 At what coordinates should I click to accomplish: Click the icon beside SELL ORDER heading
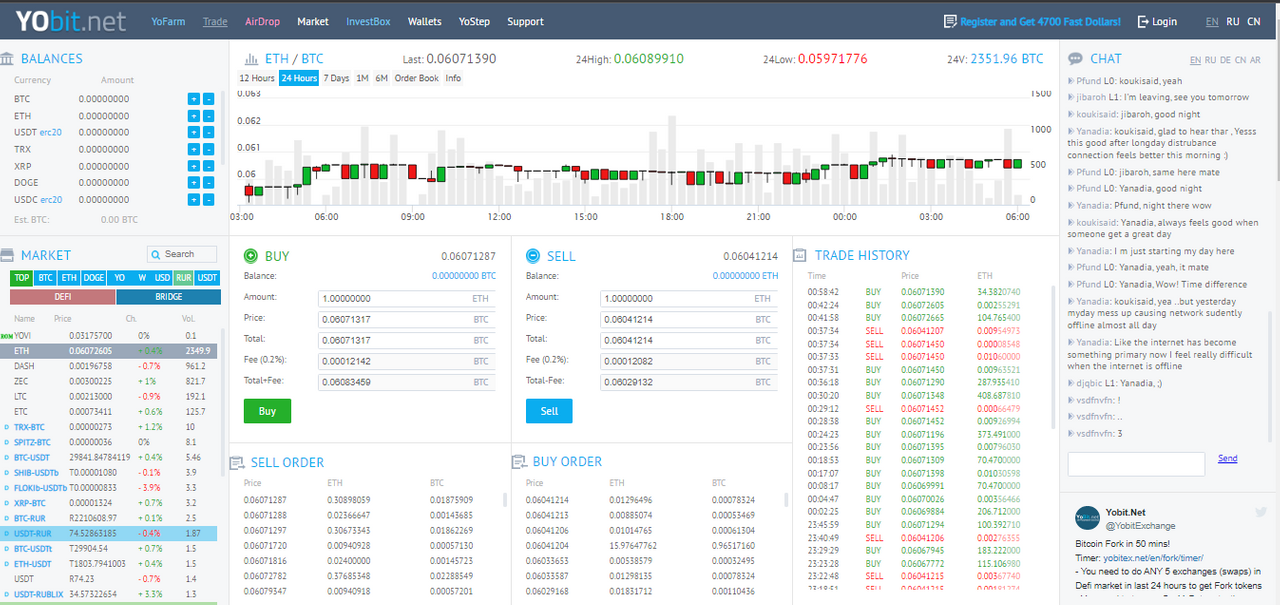(x=237, y=462)
